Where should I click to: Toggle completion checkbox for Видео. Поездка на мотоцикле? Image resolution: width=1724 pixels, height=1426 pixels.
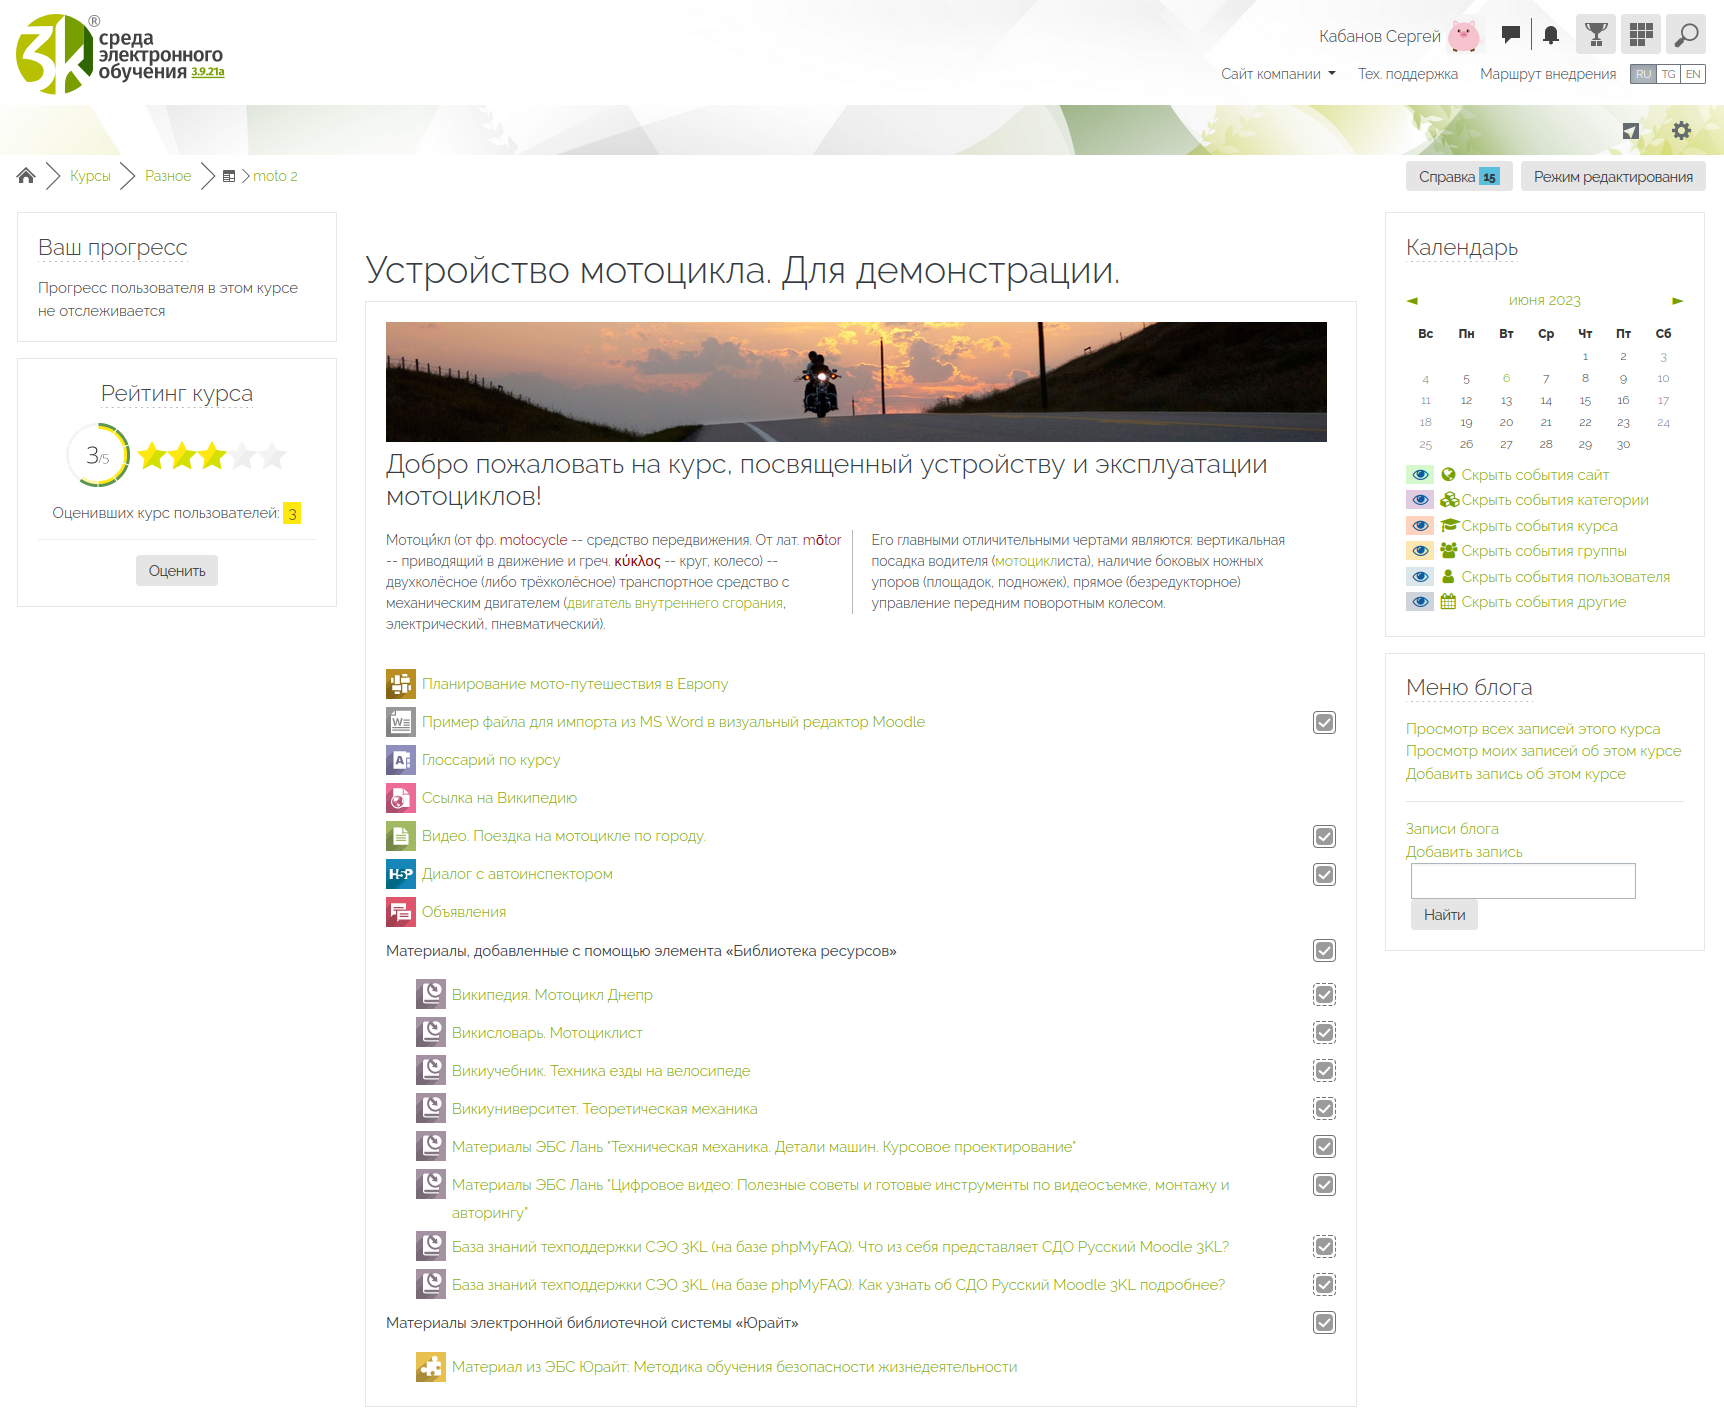[x=1324, y=837]
